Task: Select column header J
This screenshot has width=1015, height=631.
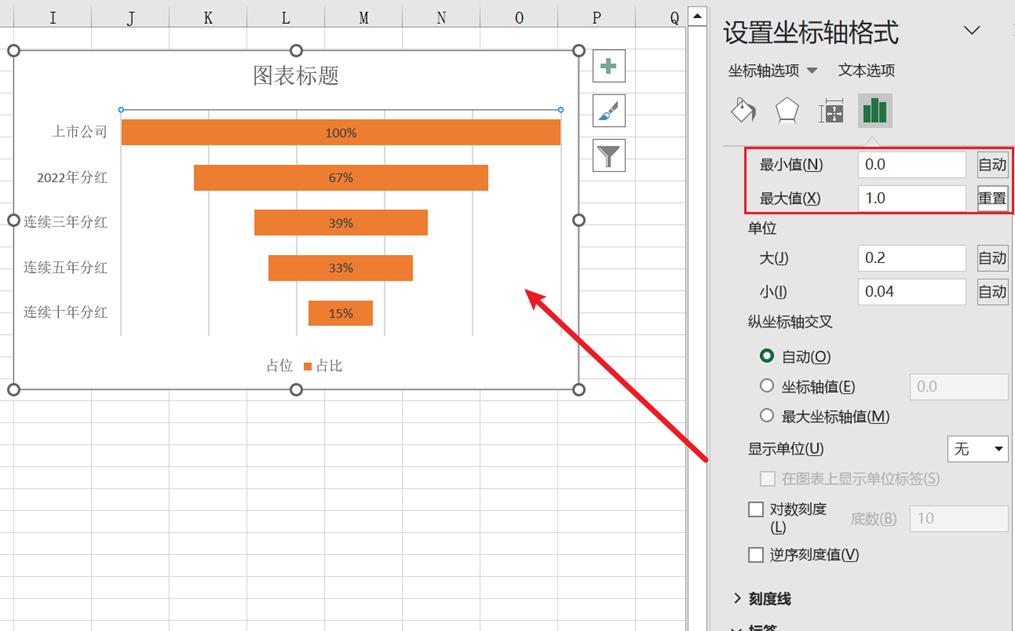Action: (x=130, y=18)
